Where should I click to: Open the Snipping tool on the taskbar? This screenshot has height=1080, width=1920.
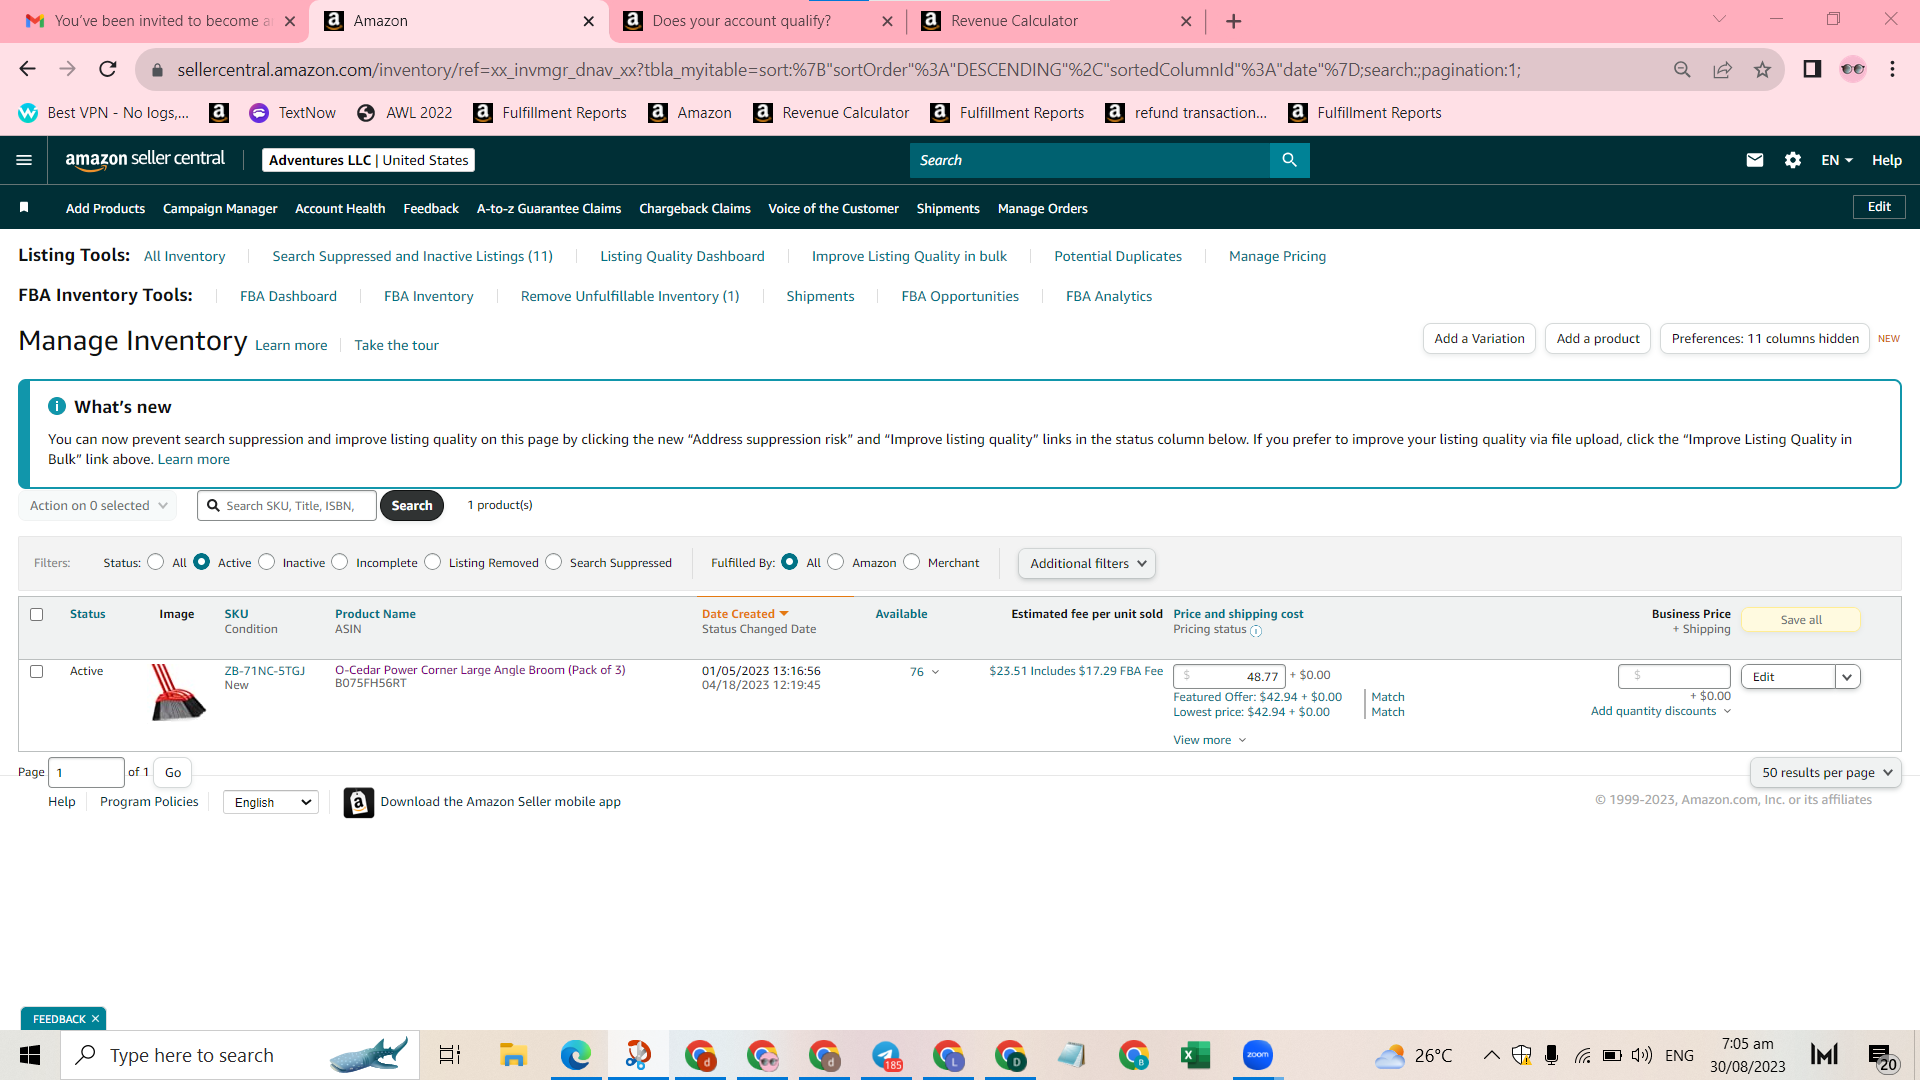click(638, 1055)
